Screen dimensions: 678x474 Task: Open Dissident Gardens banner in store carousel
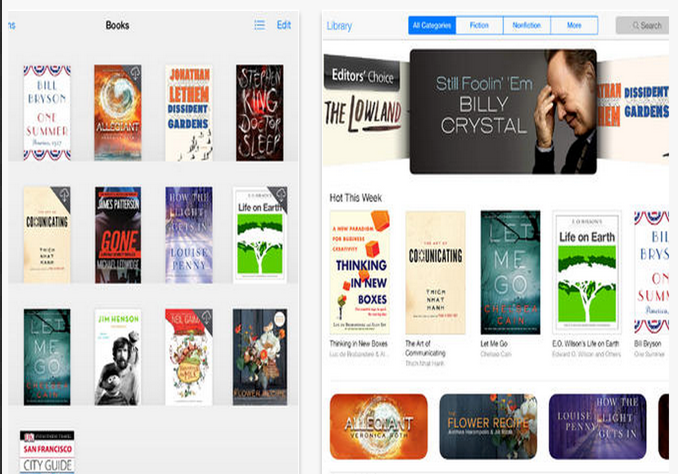[x=633, y=110]
